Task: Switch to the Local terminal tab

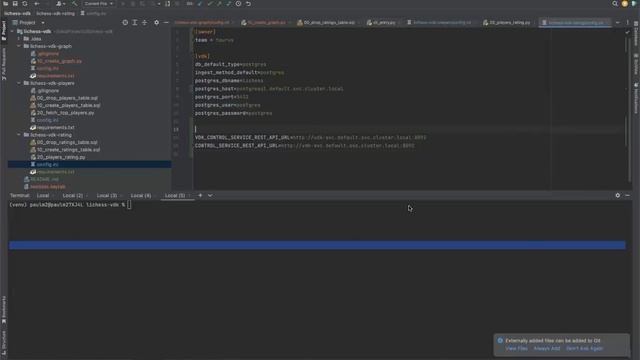Action: [42, 196]
